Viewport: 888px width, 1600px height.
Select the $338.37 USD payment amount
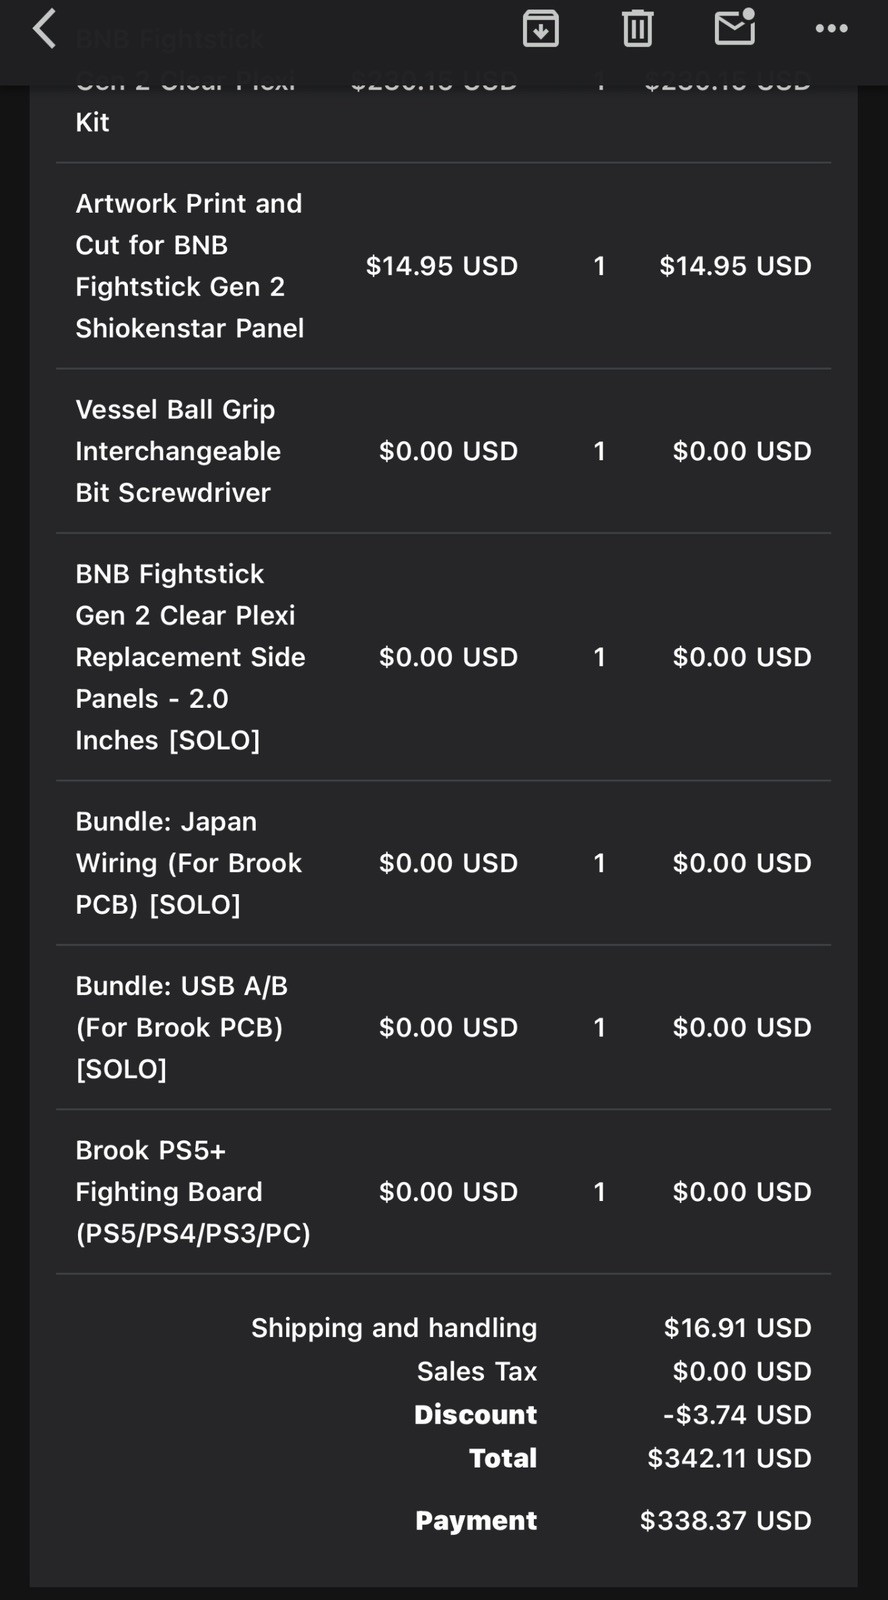[x=726, y=1521]
